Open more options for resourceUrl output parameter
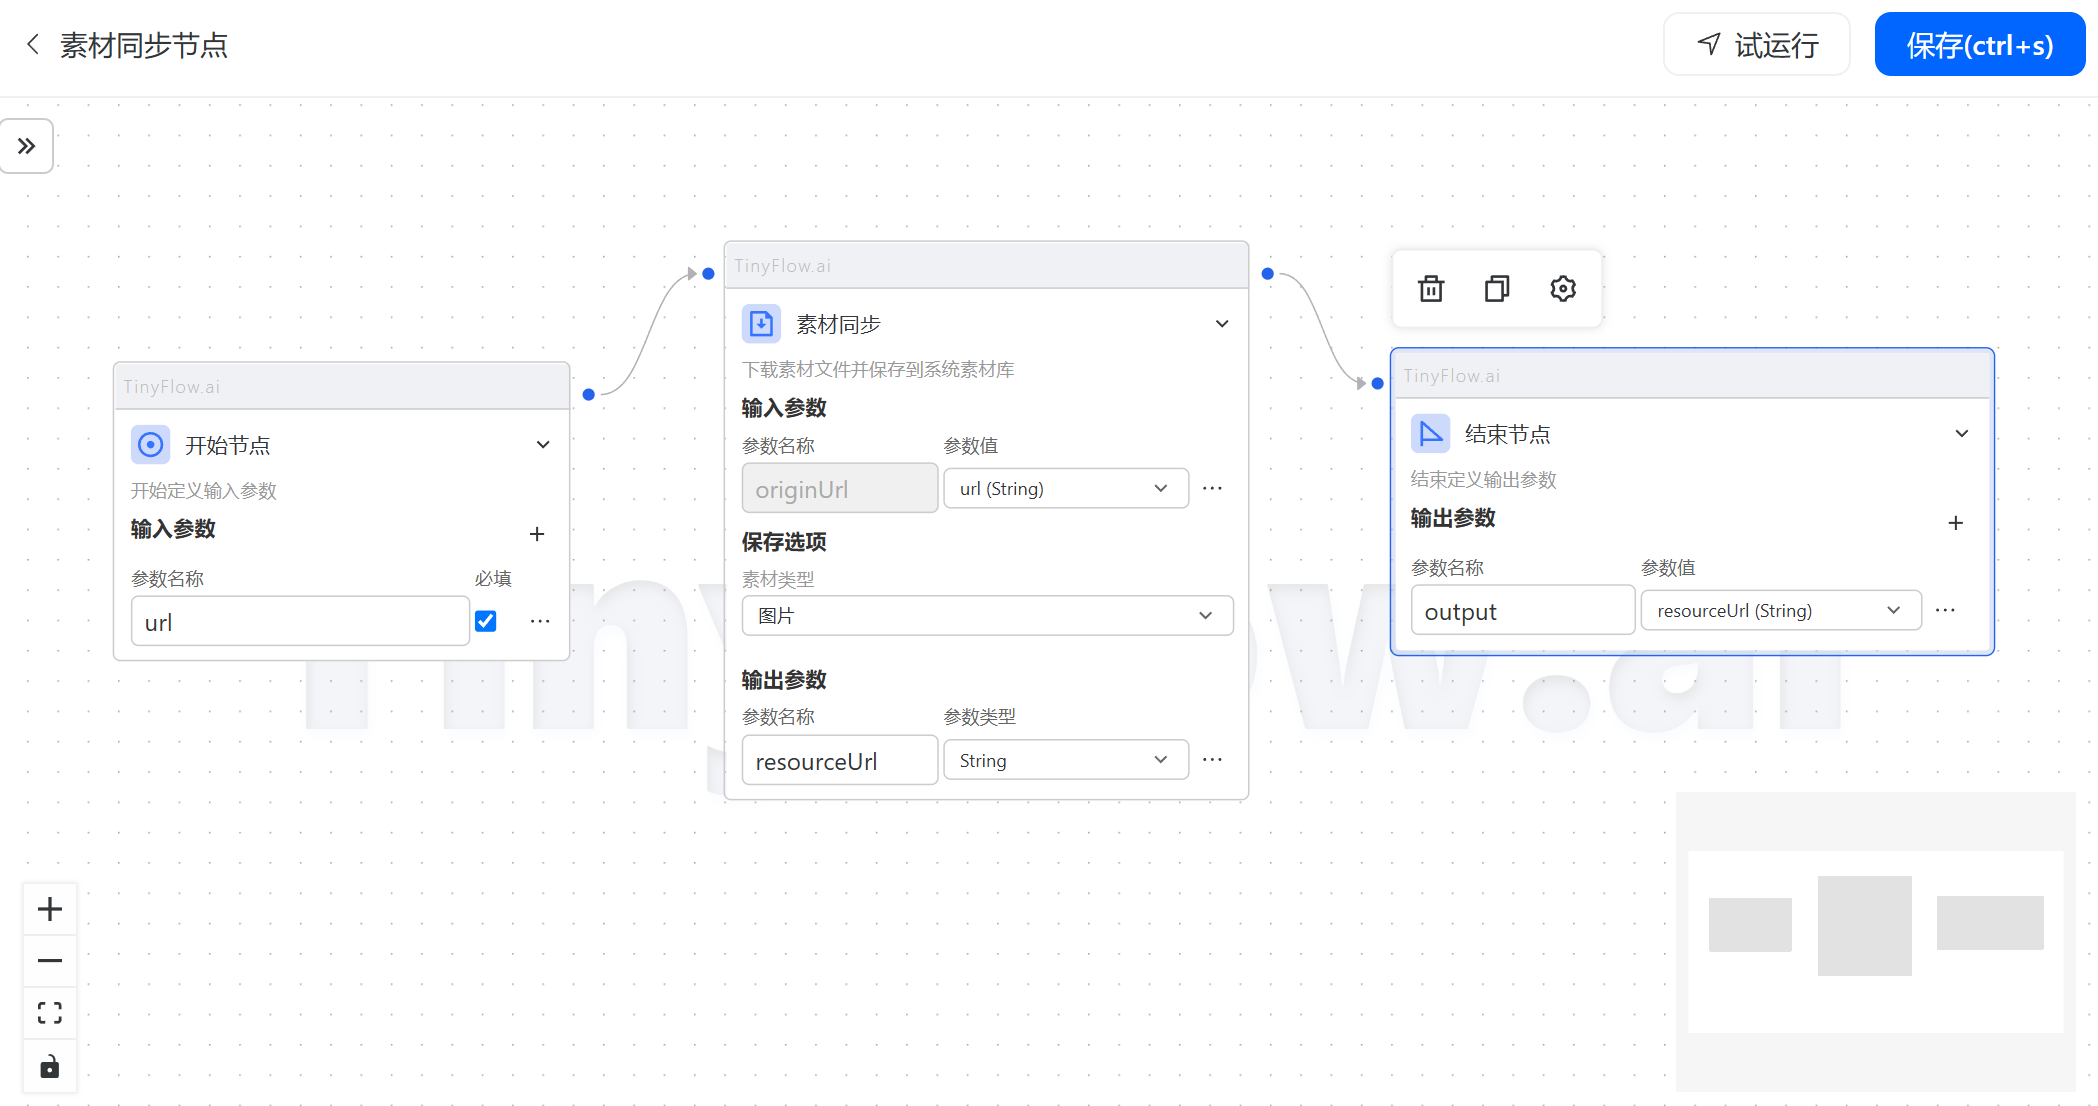 pyautogui.click(x=1212, y=760)
